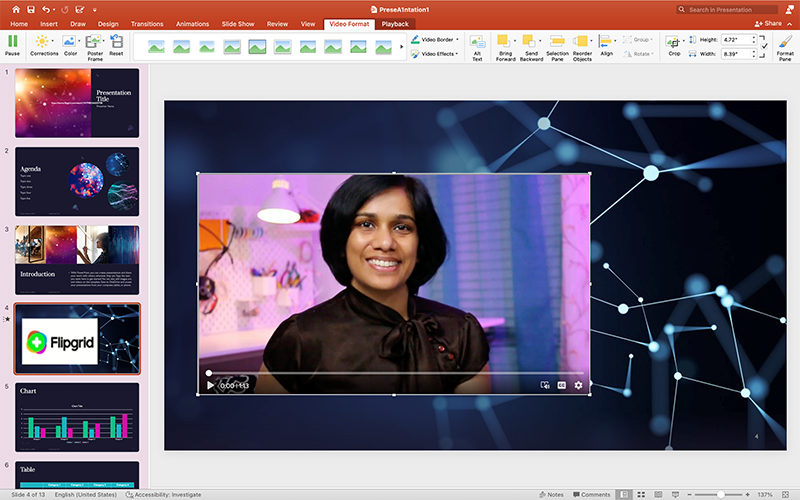Screen dimensions: 800x500
Task: Click the Height input field
Action: coord(735,39)
